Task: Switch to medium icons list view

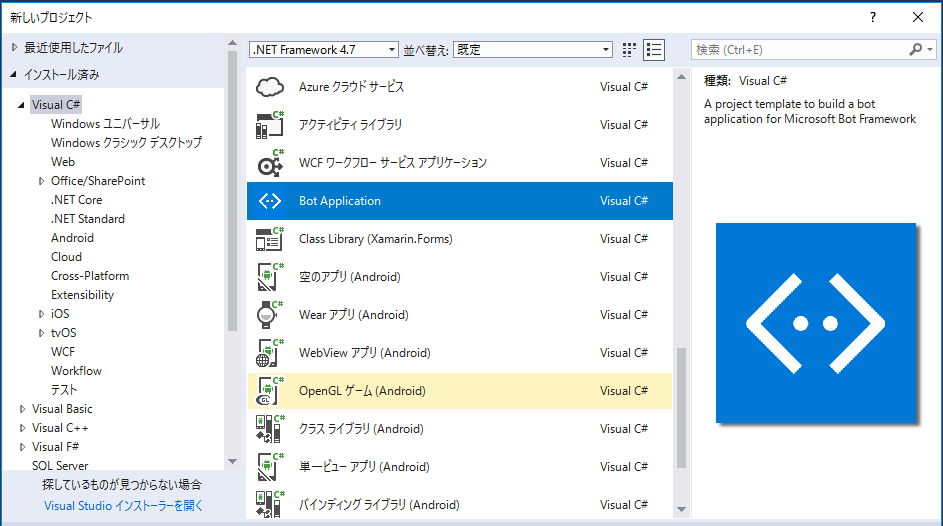Action: (x=654, y=50)
